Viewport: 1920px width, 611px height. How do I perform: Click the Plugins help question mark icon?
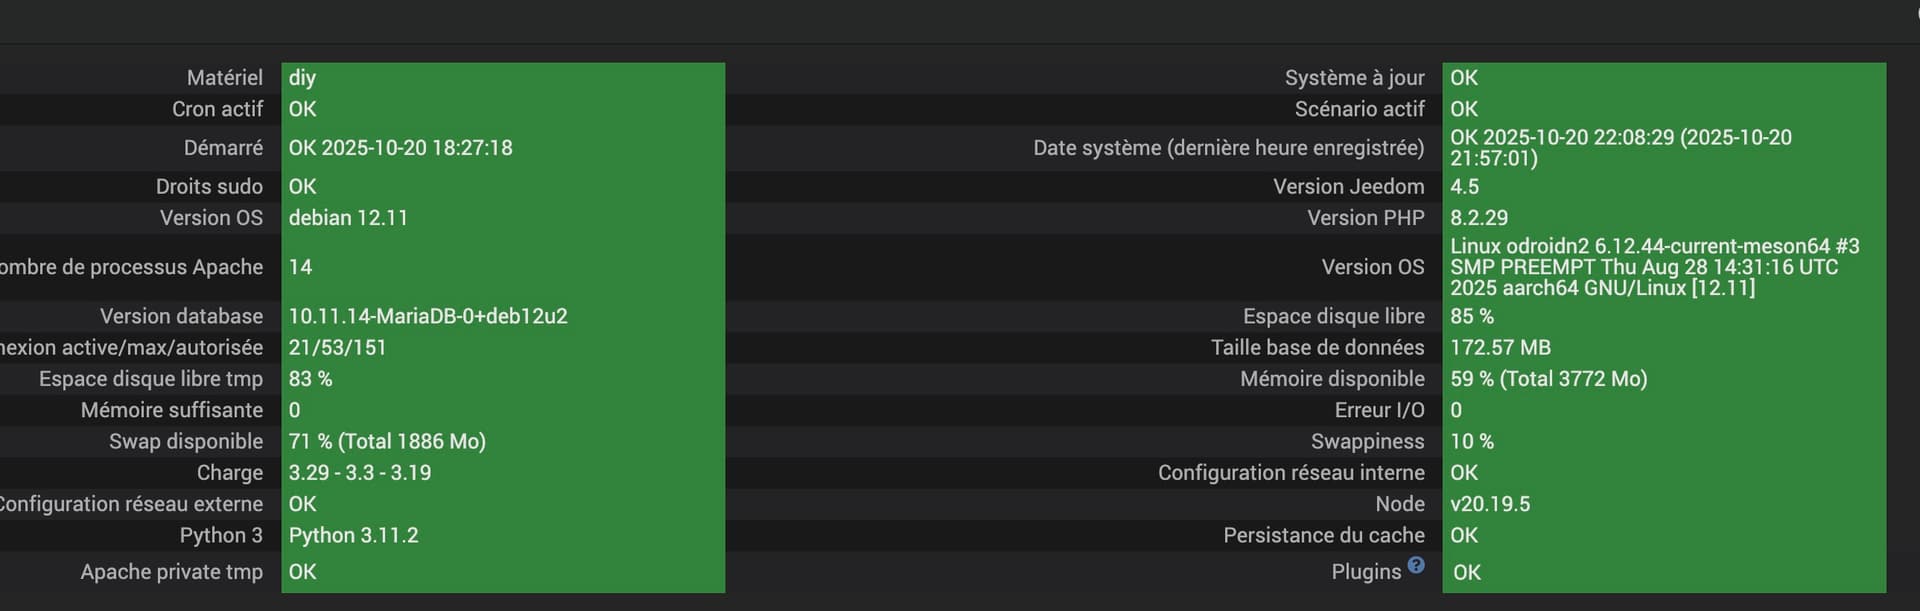tap(1416, 565)
